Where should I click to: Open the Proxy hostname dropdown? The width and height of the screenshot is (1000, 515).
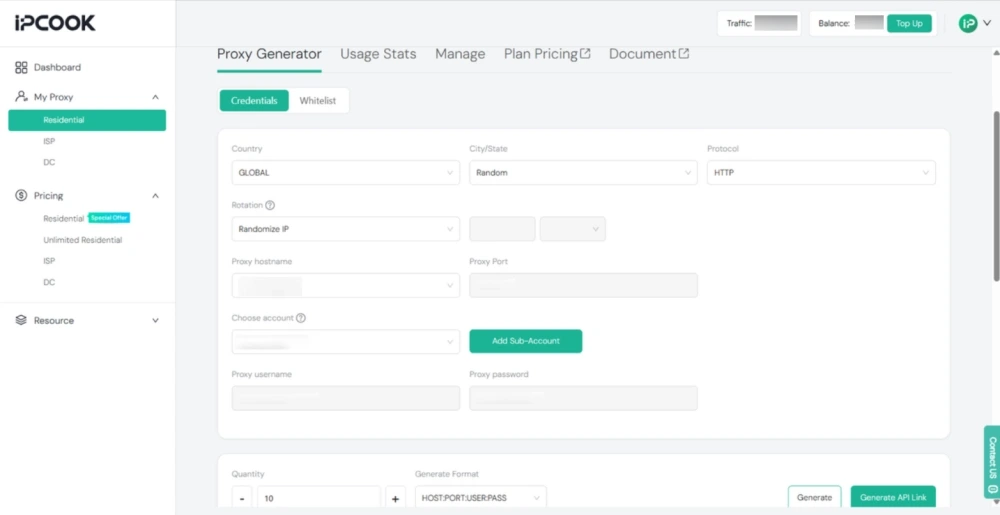346,286
